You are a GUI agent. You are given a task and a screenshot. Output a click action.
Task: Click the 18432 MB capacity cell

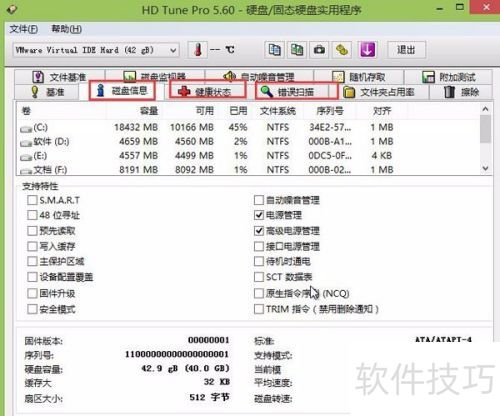click(136, 127)
